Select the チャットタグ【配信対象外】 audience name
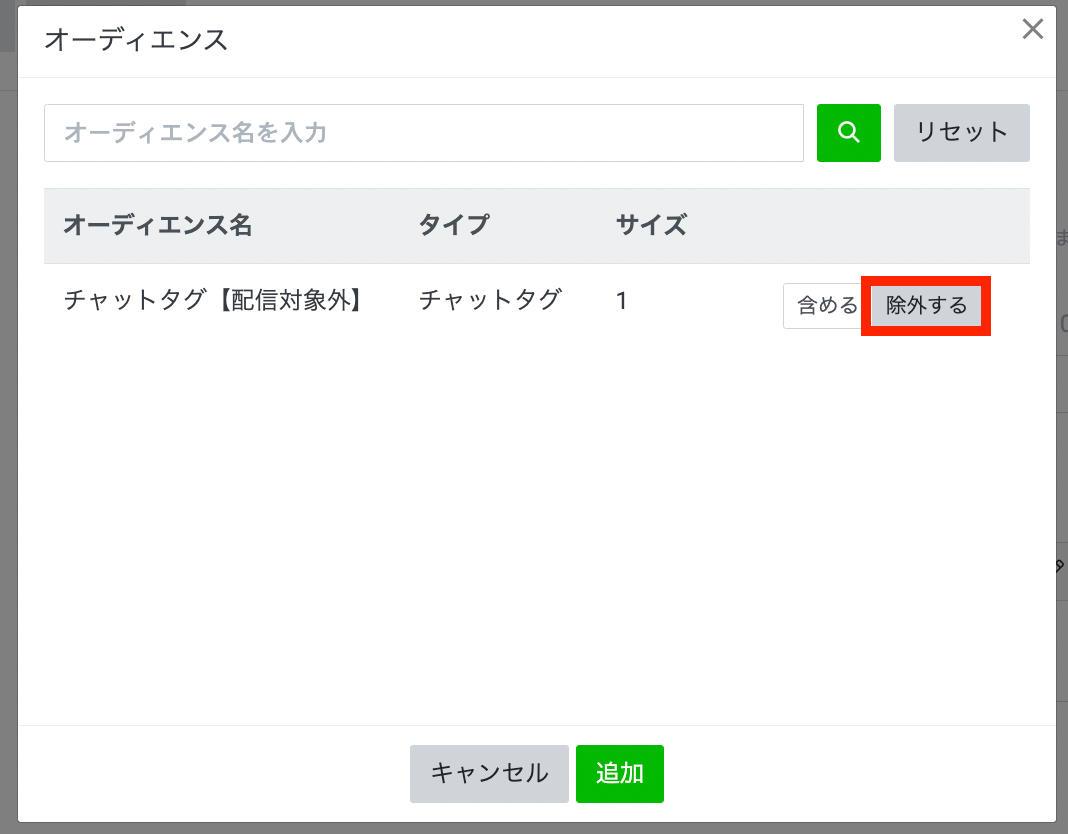This screenshot has height=834, width=1068. click(x=212, y=300)
